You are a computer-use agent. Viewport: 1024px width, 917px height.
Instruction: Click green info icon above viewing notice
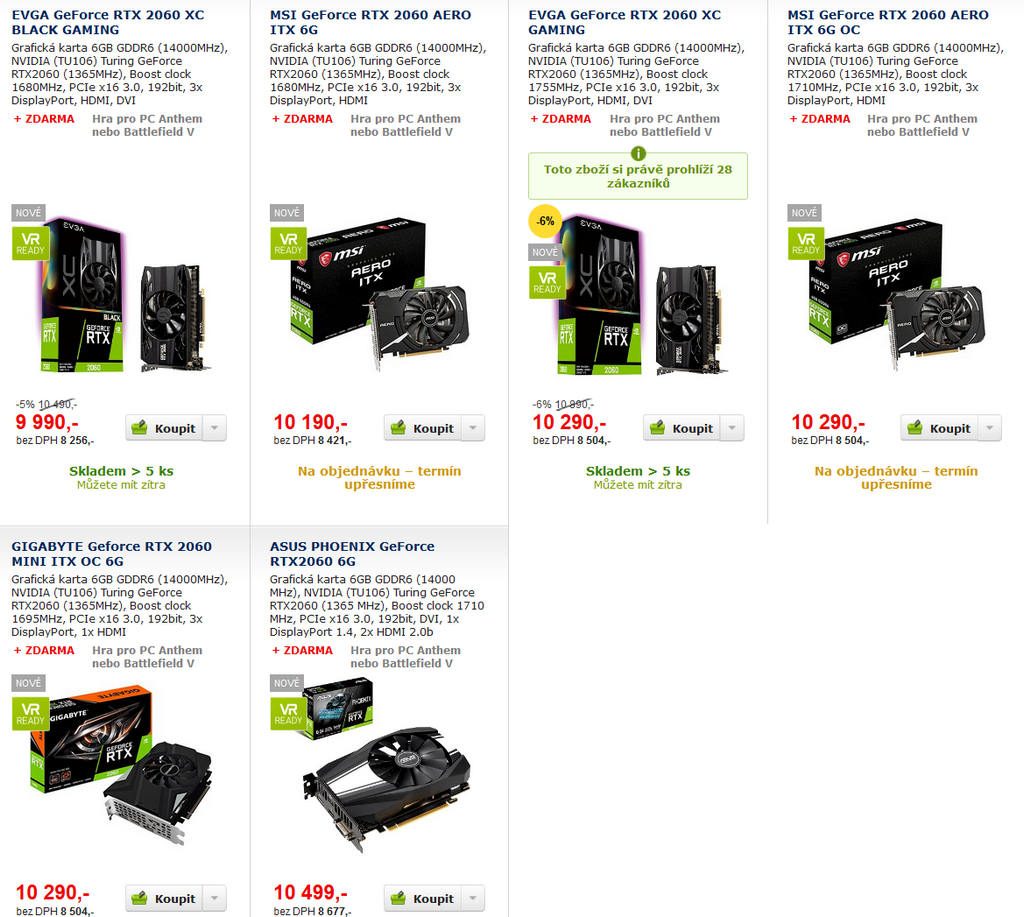(x=638, y=153)
